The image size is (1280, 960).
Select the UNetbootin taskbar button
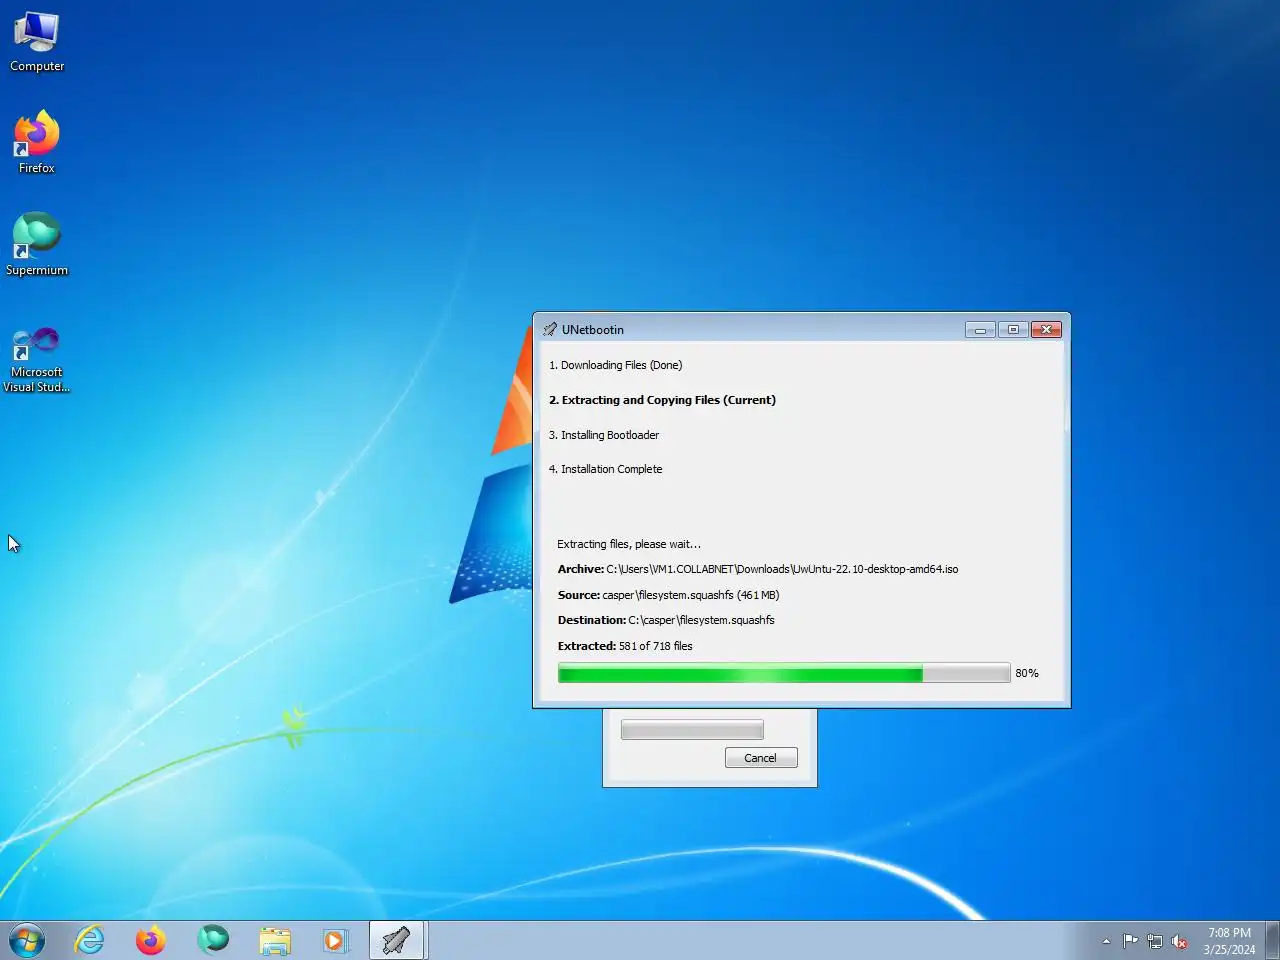tap(397, 941)
